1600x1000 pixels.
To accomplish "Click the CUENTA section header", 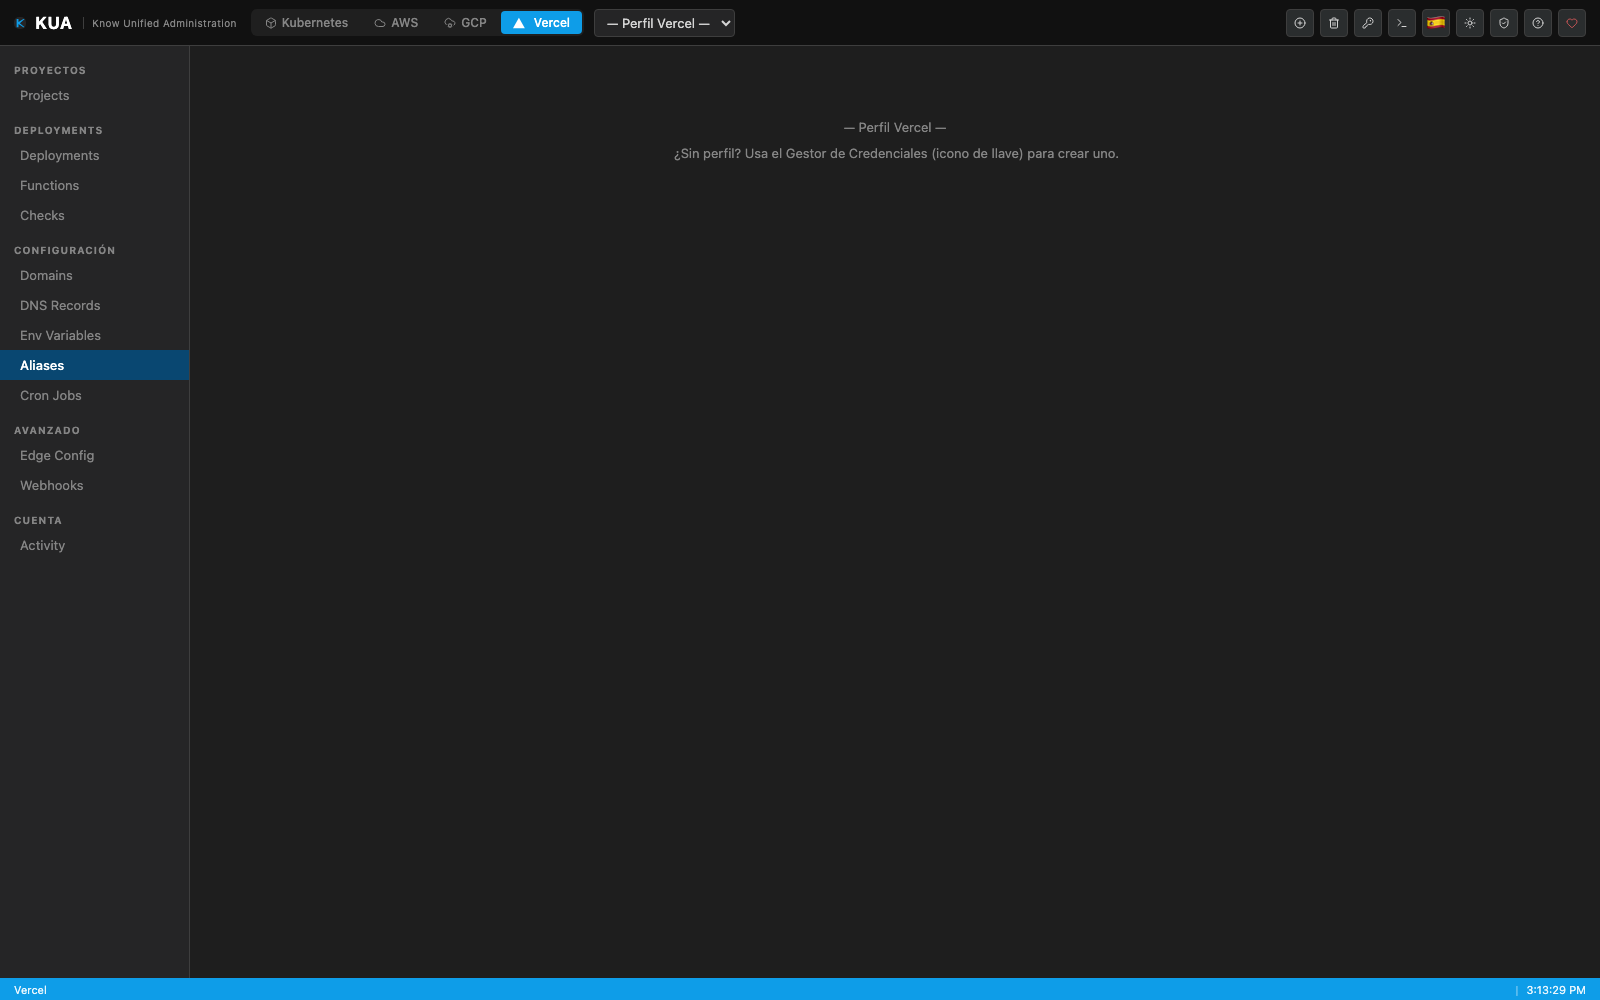I will pyautogui.click(x=38, y=520).
